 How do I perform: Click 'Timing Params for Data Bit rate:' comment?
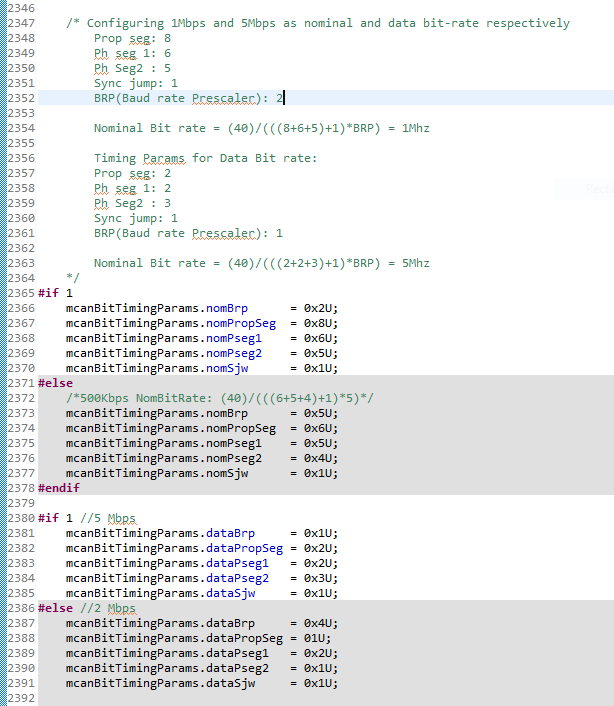[205, 158]
